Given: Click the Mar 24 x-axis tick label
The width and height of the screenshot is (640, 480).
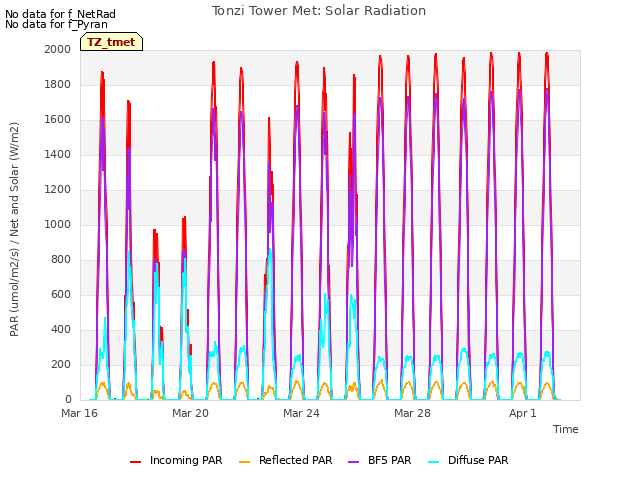Looking at the screenshot, I should (301, 413).
